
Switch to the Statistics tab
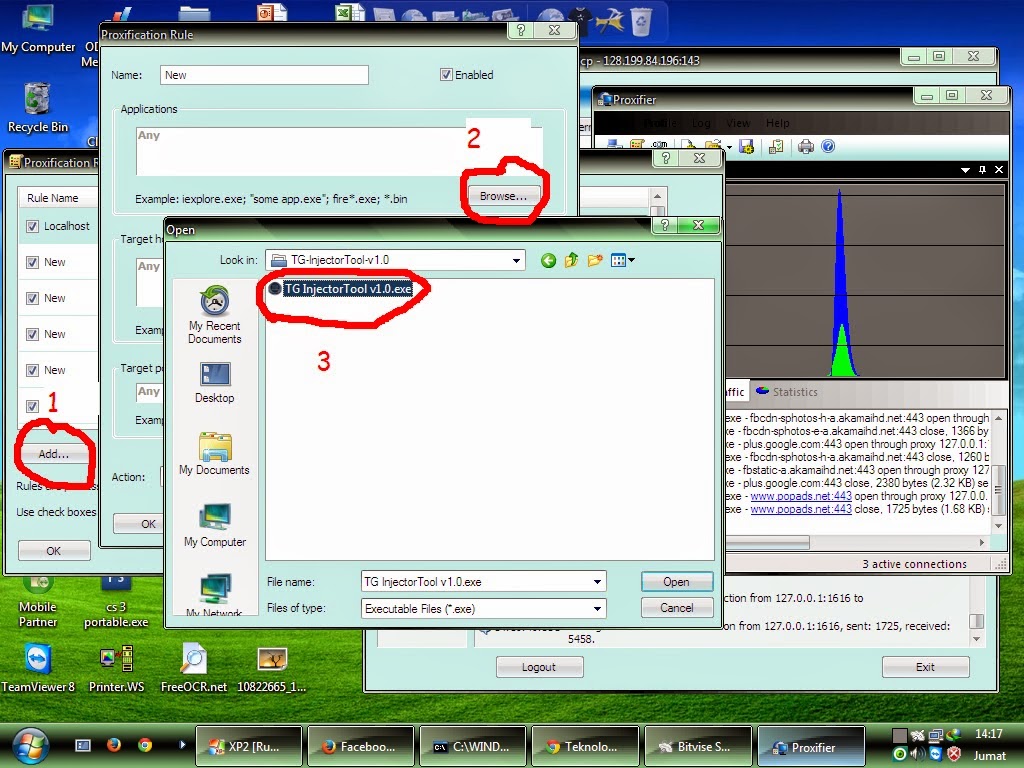(x=787, y=392)
